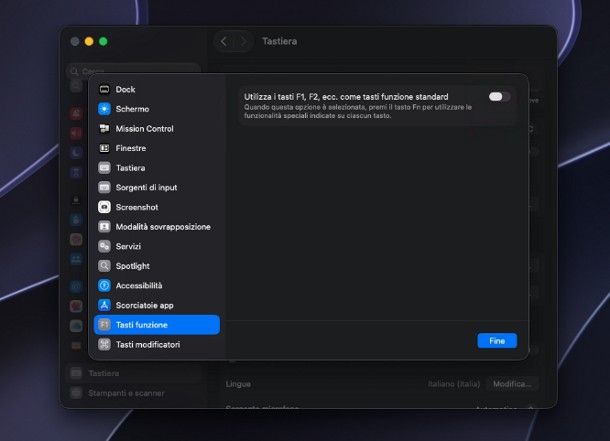Click the Mission Control icon

(x=104, y=128)
